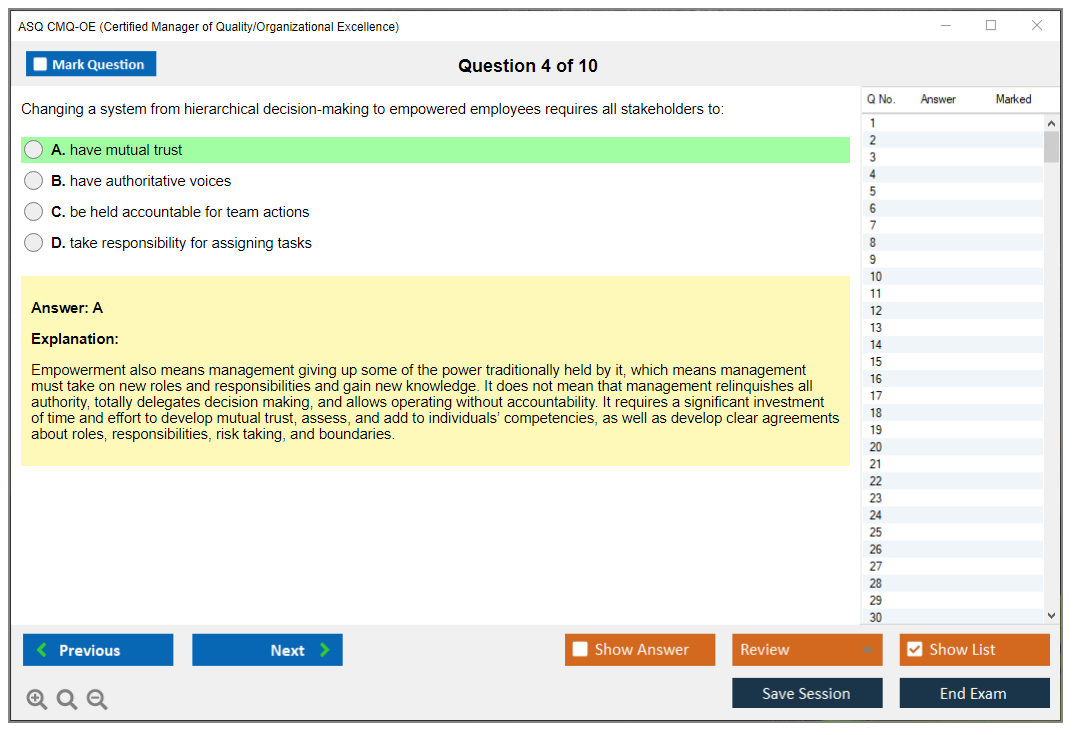Screen dimensions: 1075x735
Task: Open the Review dropdown menu
Action: (x=807, y=650)
